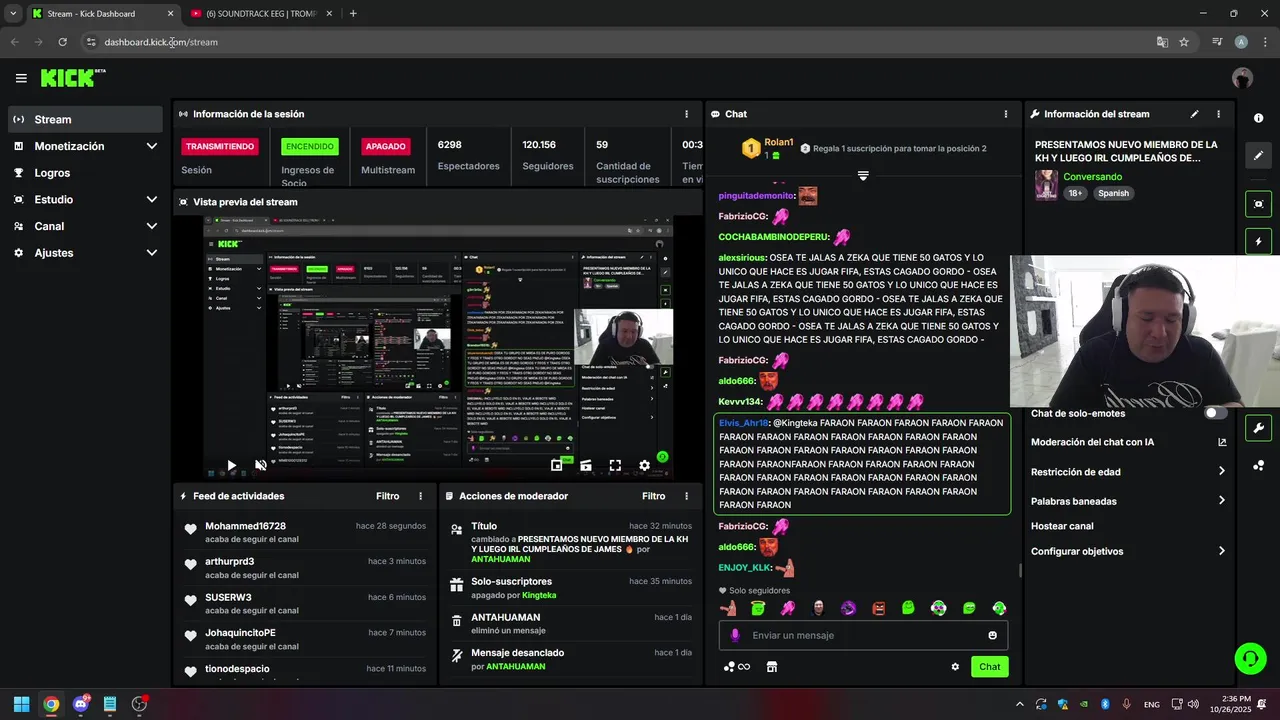Switch to Stream - Kick Dashboard tab
The image size is (1280, 720).
pyautogui.click(x=101, y=14)
